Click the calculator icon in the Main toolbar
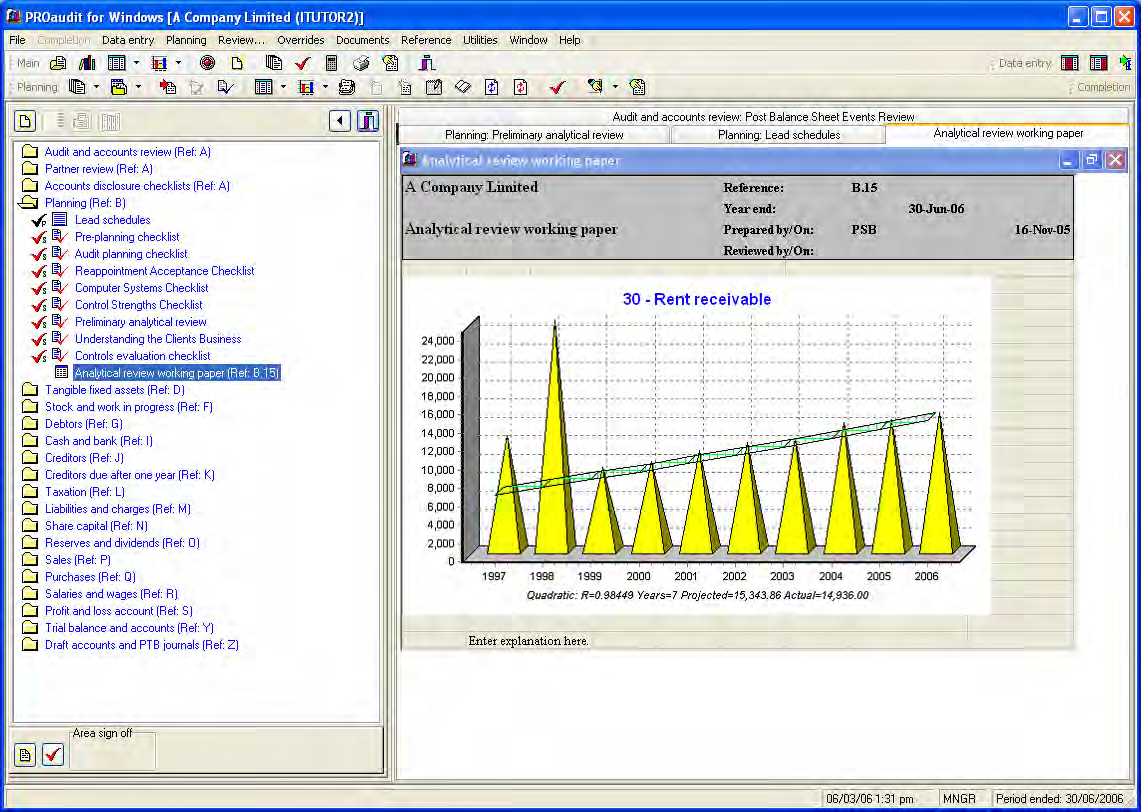The image size is (1141, 812). [331, 63]
